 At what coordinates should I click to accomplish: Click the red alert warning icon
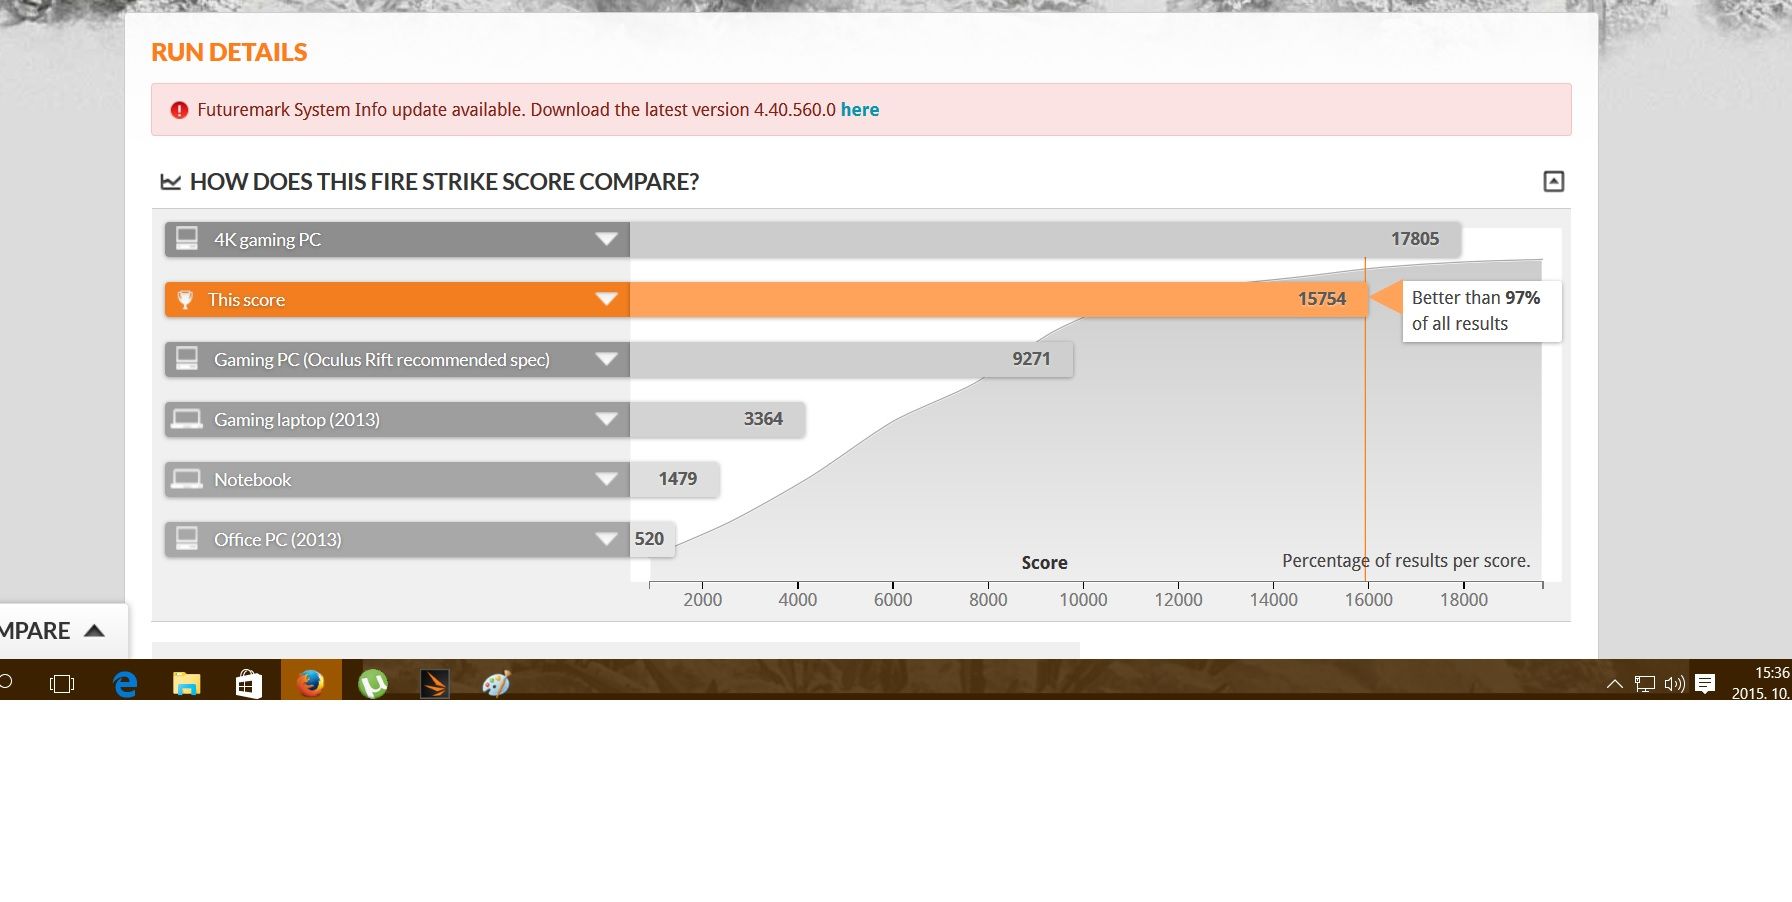[x=179, y=110]
